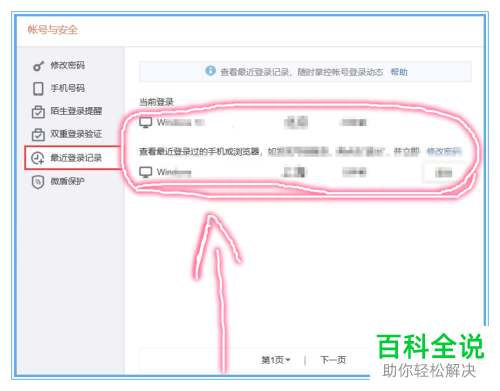Click the 当前登录 section label
Viewport: 500px width, 391px height.
point(156,102)
